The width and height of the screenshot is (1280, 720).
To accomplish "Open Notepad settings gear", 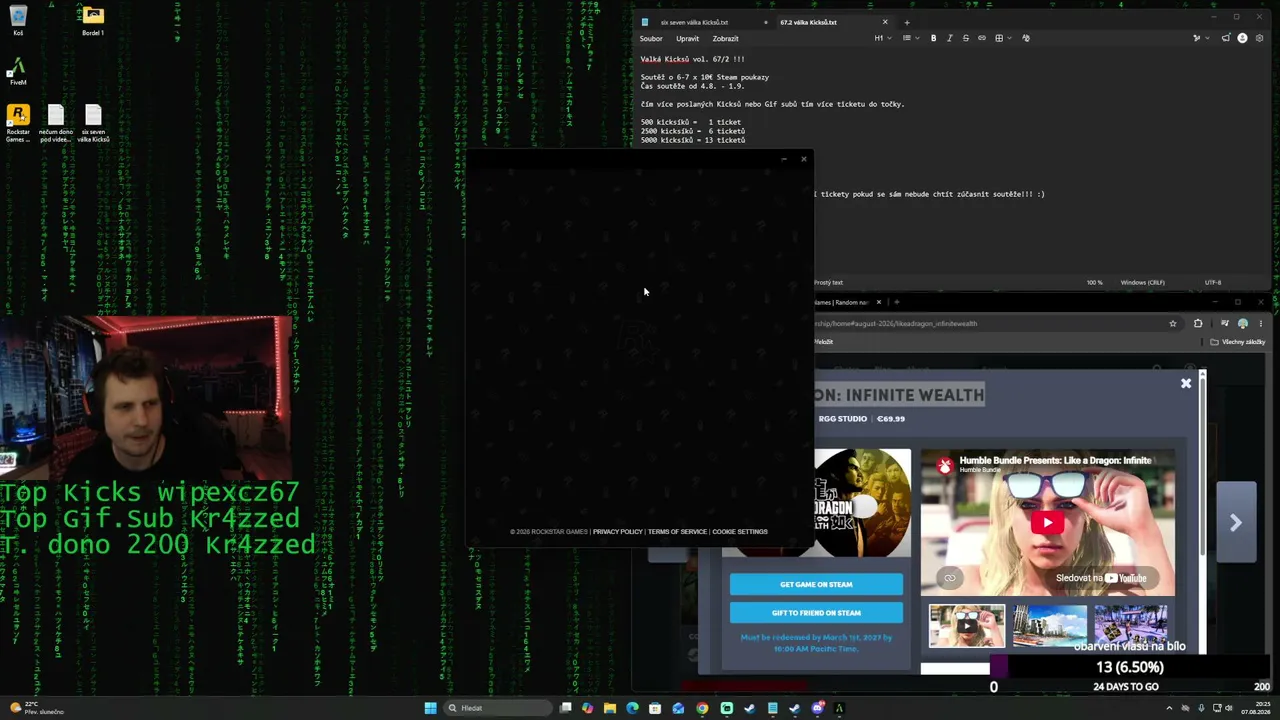I will point(1259,38).
